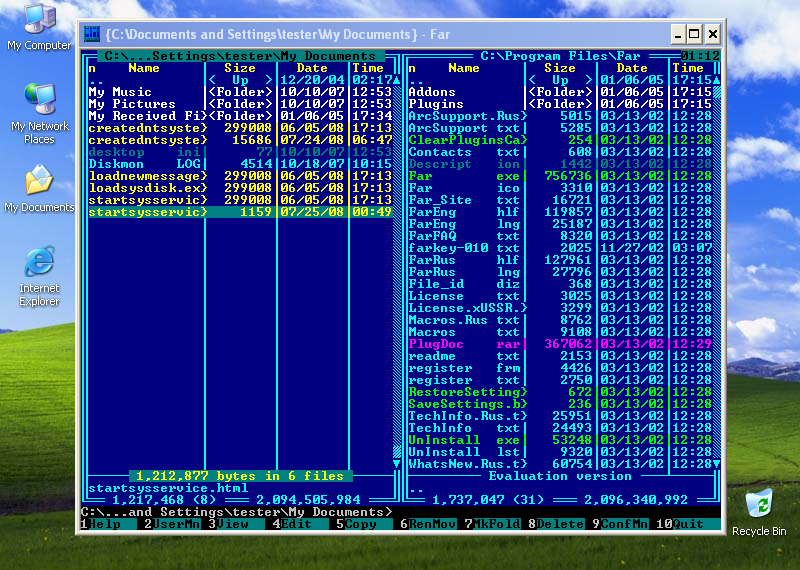Click 5 Copy in the key bar
This screenshot has width=800, height=570.
364,524
